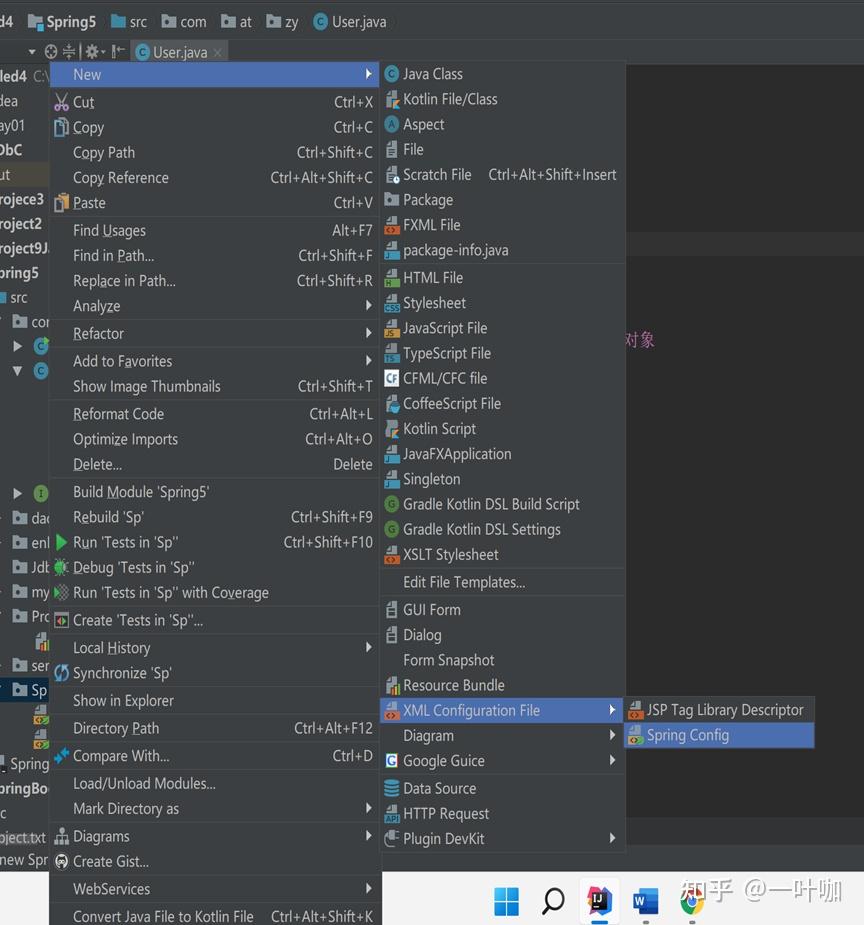The width and height of the screenshot is (864, 925).
Task: Close the User.java editor tab
Action: tap(218, 53)
